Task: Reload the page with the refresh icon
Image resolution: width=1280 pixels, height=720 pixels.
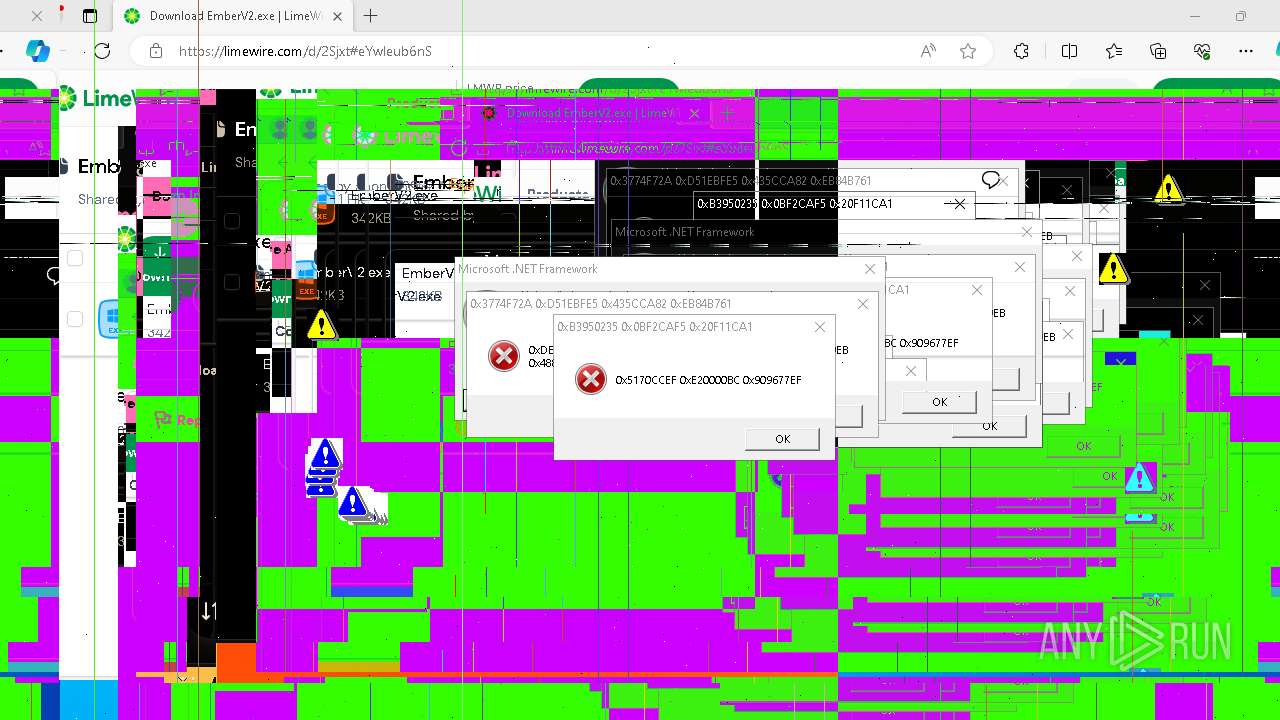Action: (x=102, y=51)
